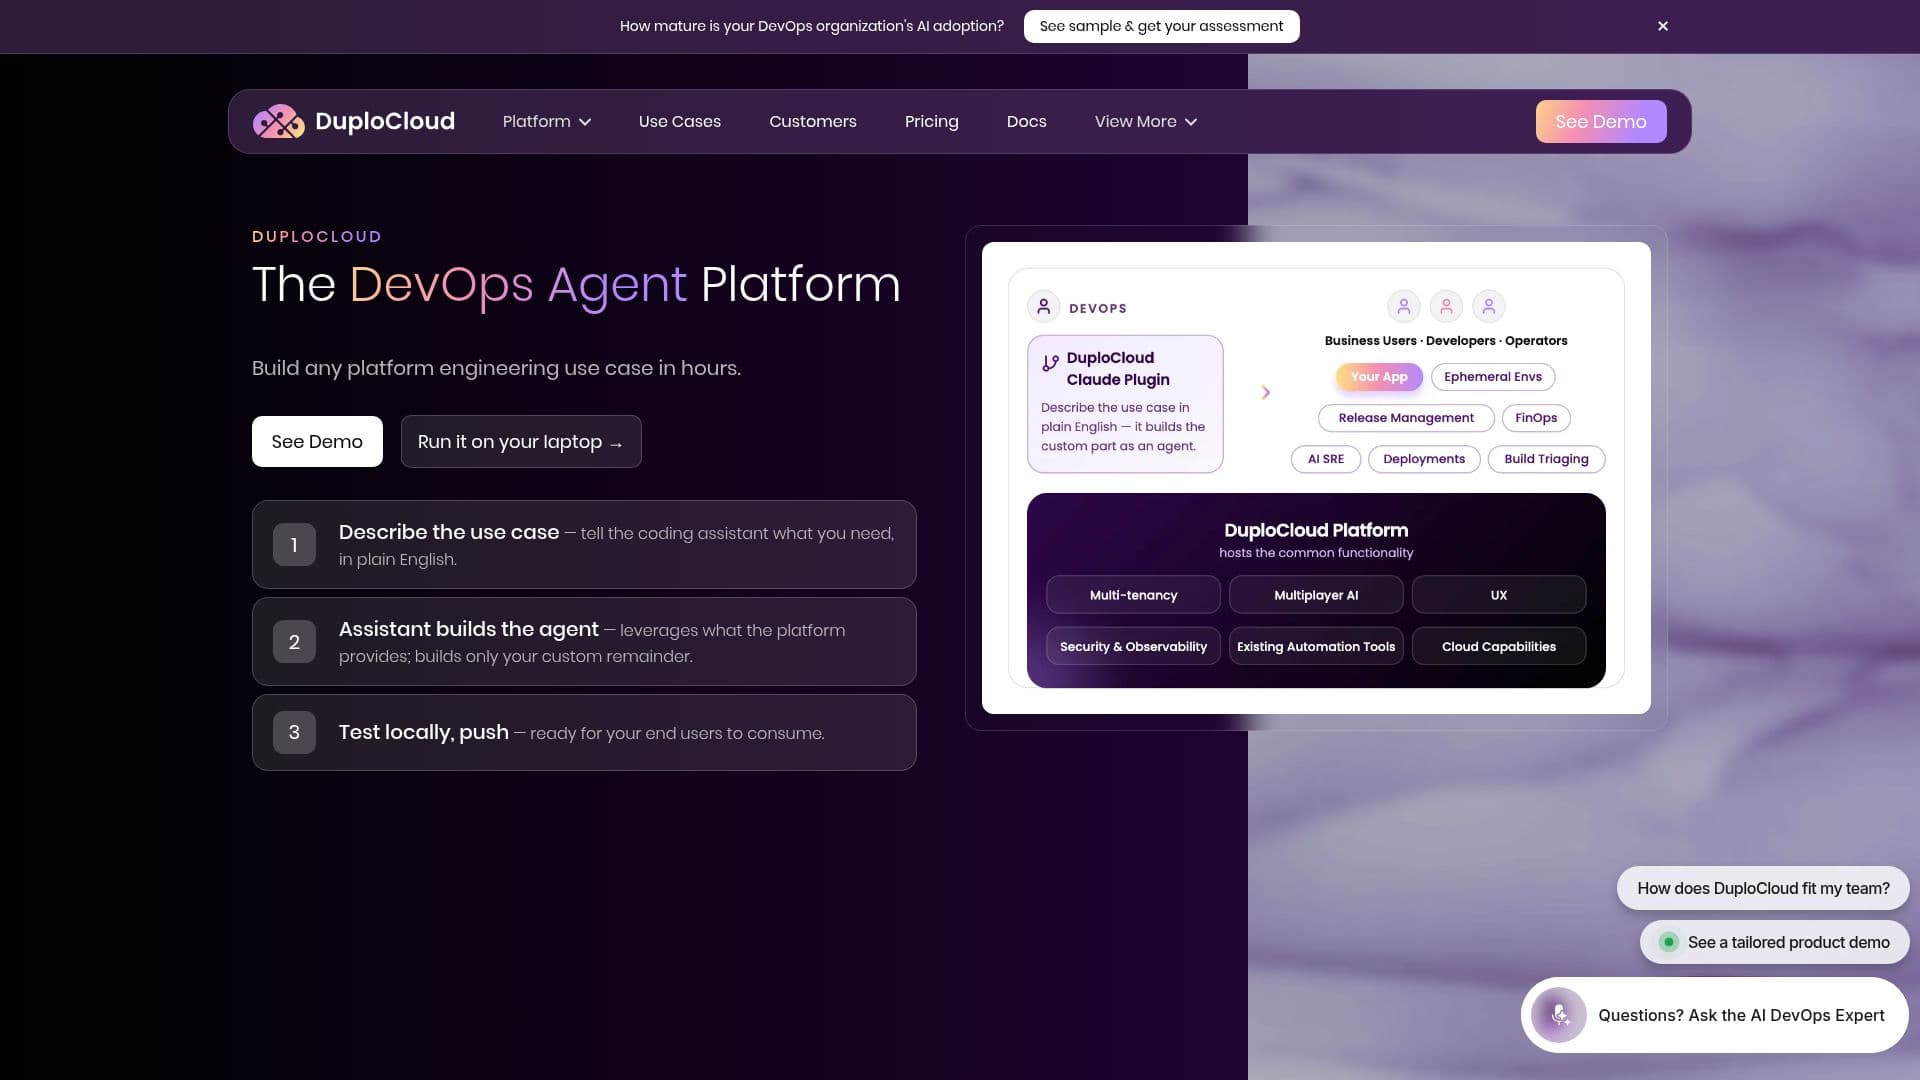Click the UX box in platform diagram

[1499, 595]
